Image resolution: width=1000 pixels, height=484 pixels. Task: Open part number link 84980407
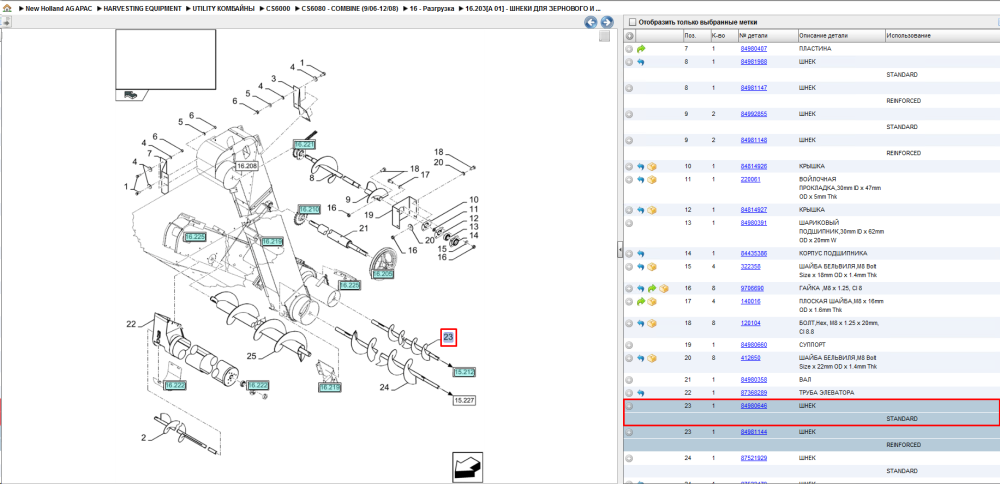click(x=754, y=48)
